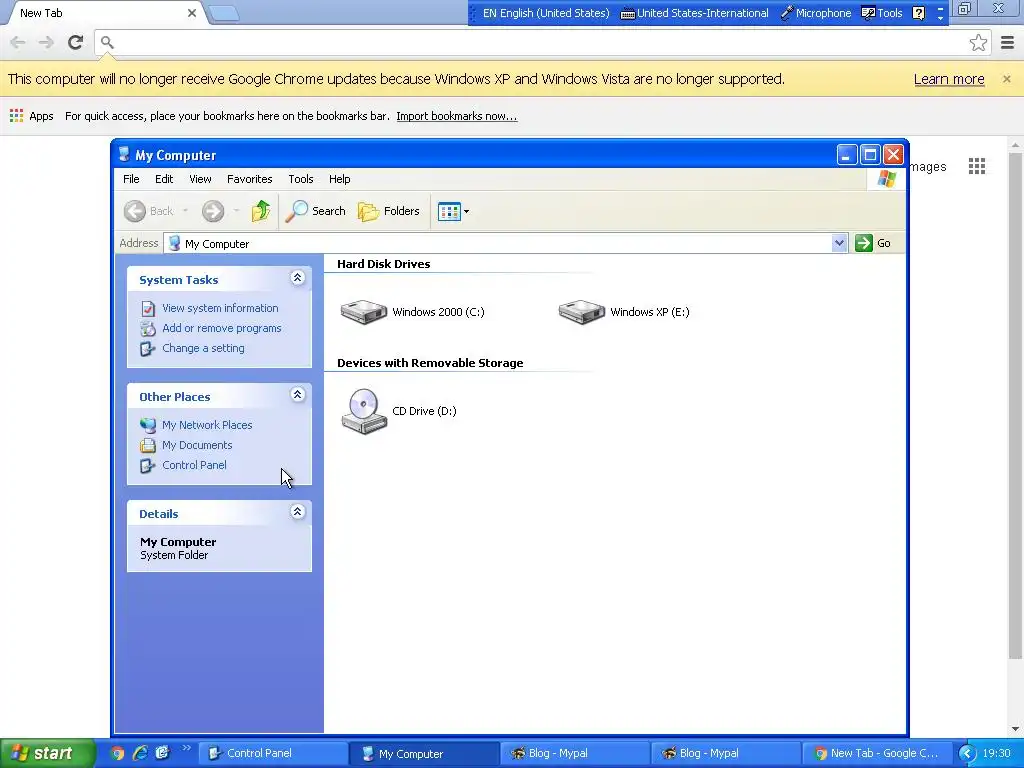Launch Chrome from Quick Launch

pos(118,753)
